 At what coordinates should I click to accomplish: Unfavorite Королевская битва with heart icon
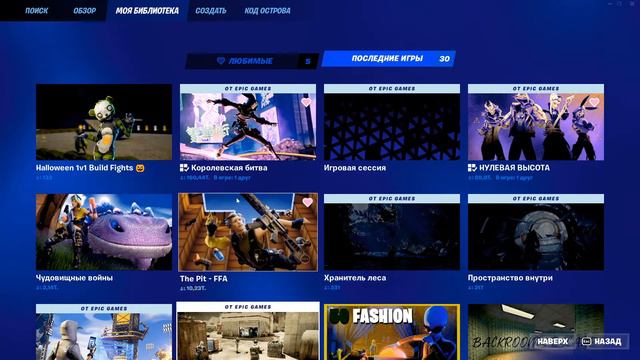(x=306, y=102)
